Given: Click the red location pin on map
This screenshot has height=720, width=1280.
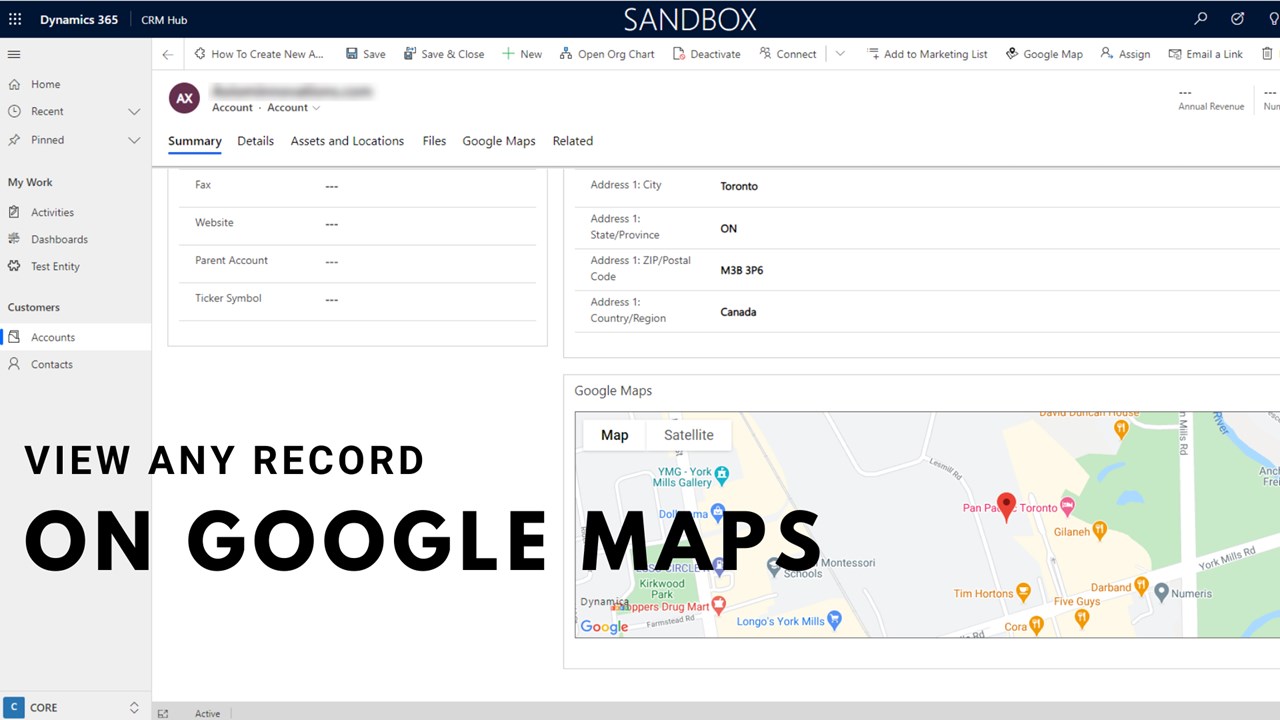Looking at the screenshot, I should tap(1007, 507).
